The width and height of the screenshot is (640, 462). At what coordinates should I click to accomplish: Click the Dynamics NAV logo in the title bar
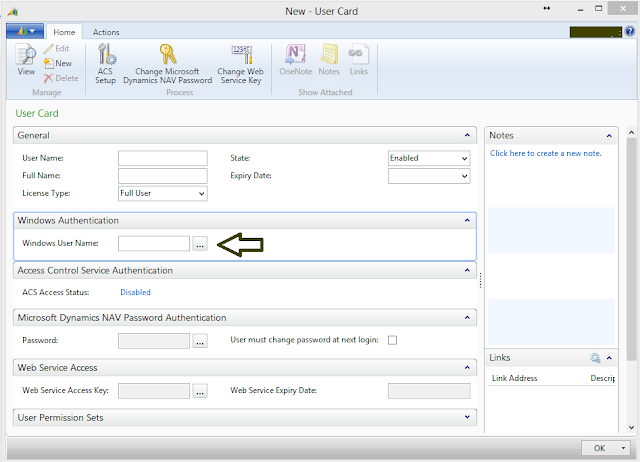point(13,11)
